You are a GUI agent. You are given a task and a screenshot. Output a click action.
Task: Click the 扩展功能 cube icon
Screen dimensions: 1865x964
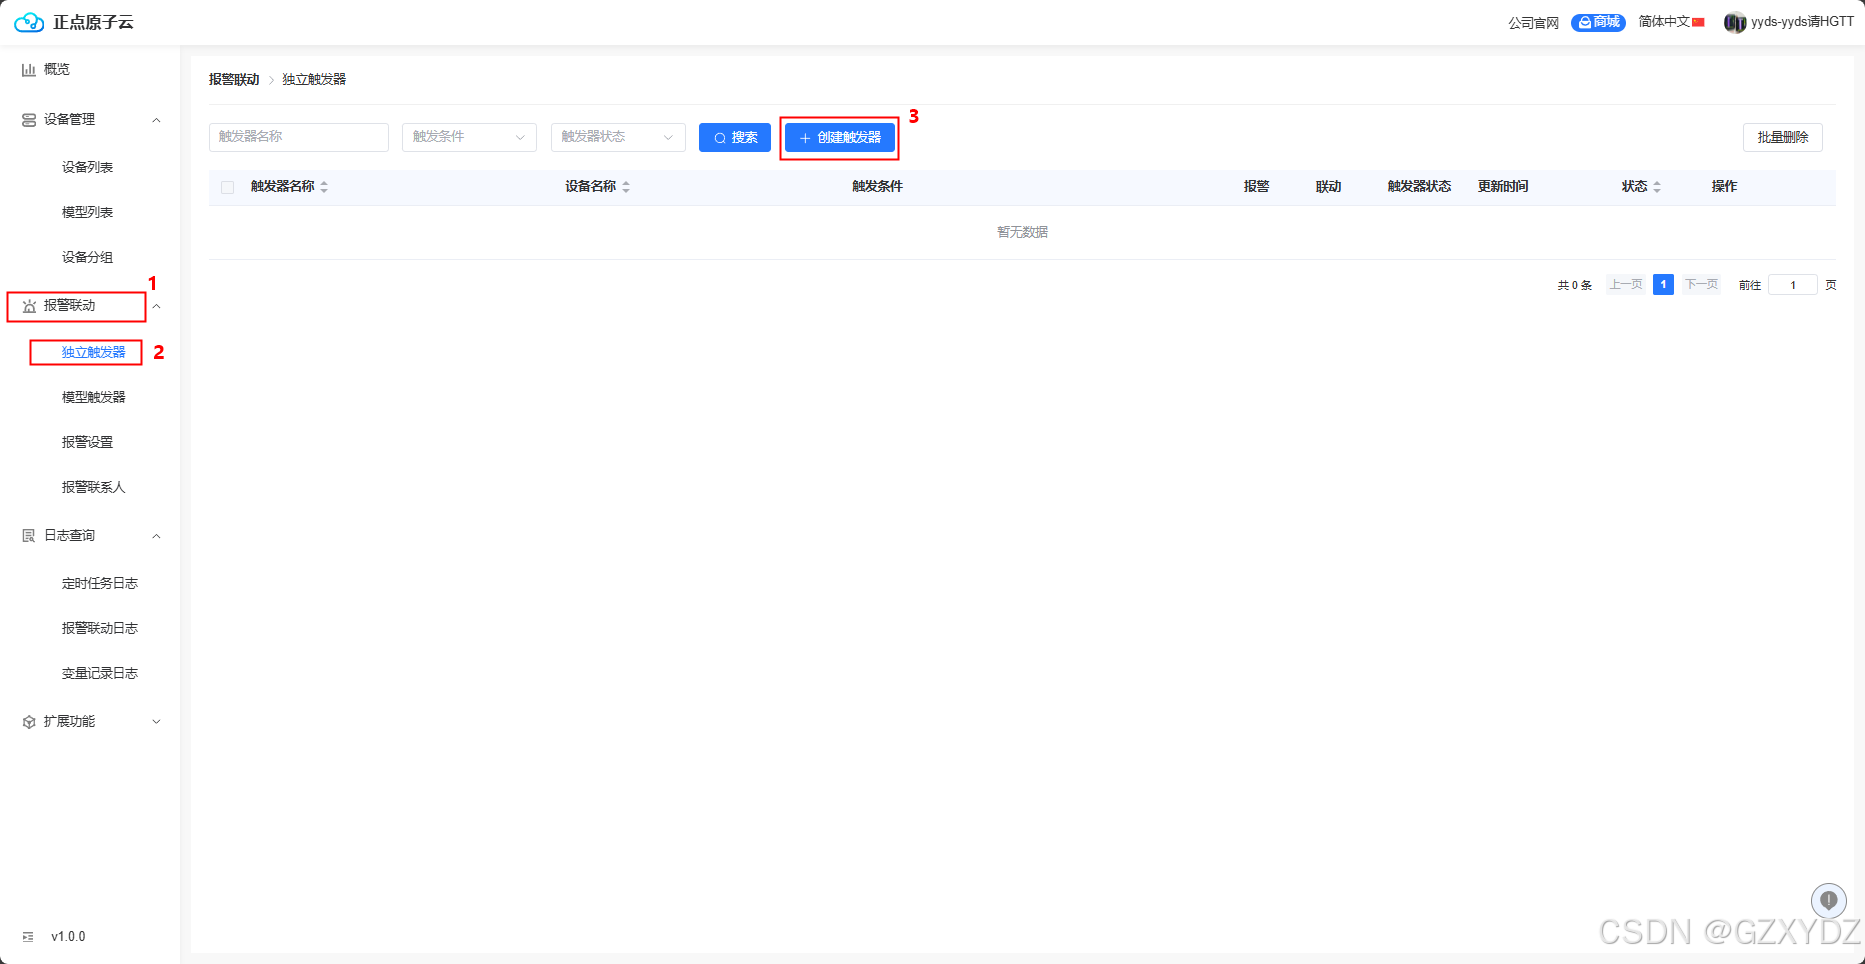(x=29, y=722)
